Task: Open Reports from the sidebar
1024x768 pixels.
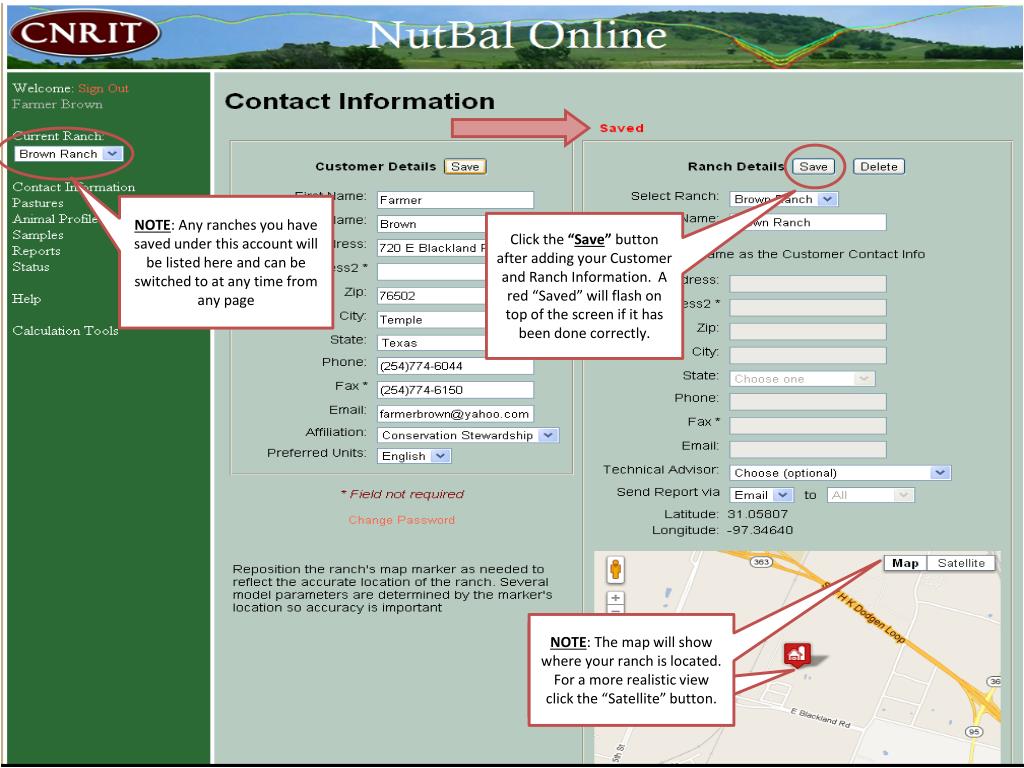Action: point(36,251)
